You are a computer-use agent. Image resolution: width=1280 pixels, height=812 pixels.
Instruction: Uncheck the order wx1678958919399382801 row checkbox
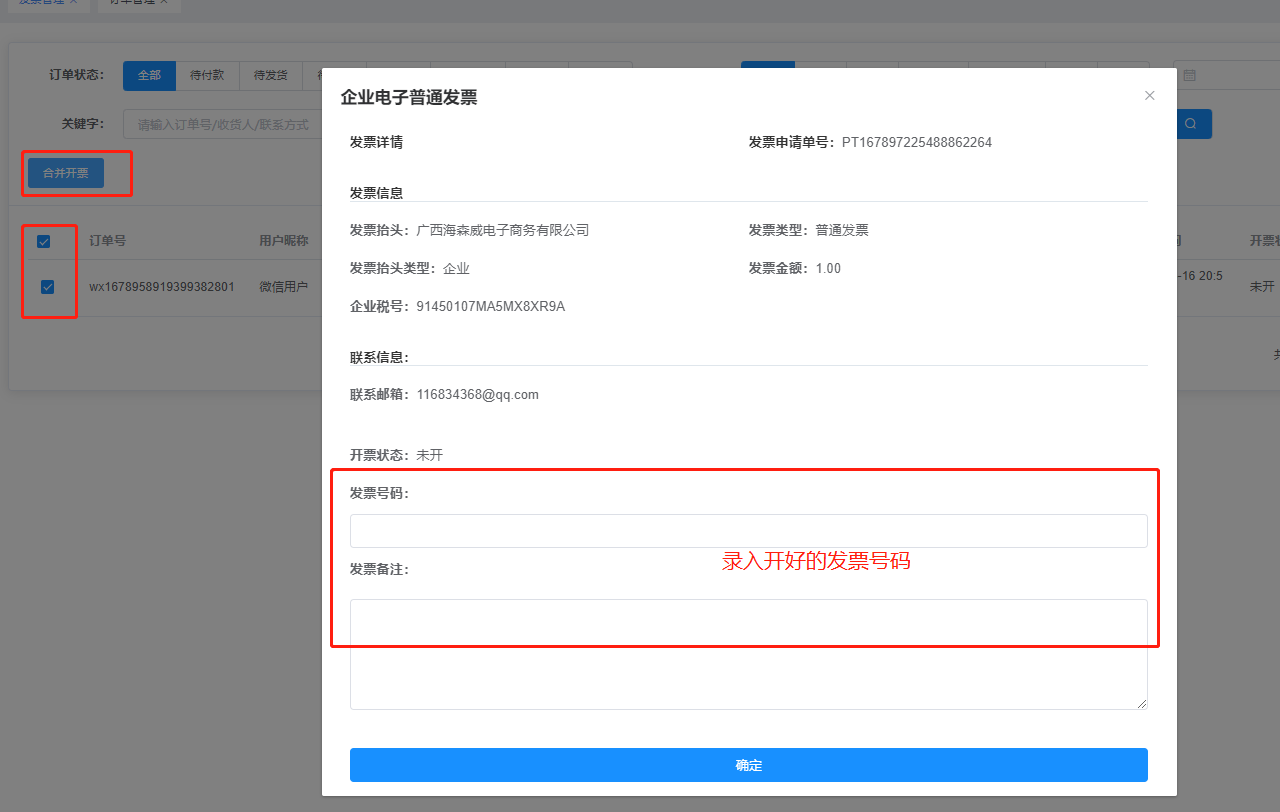pos(47,287)
